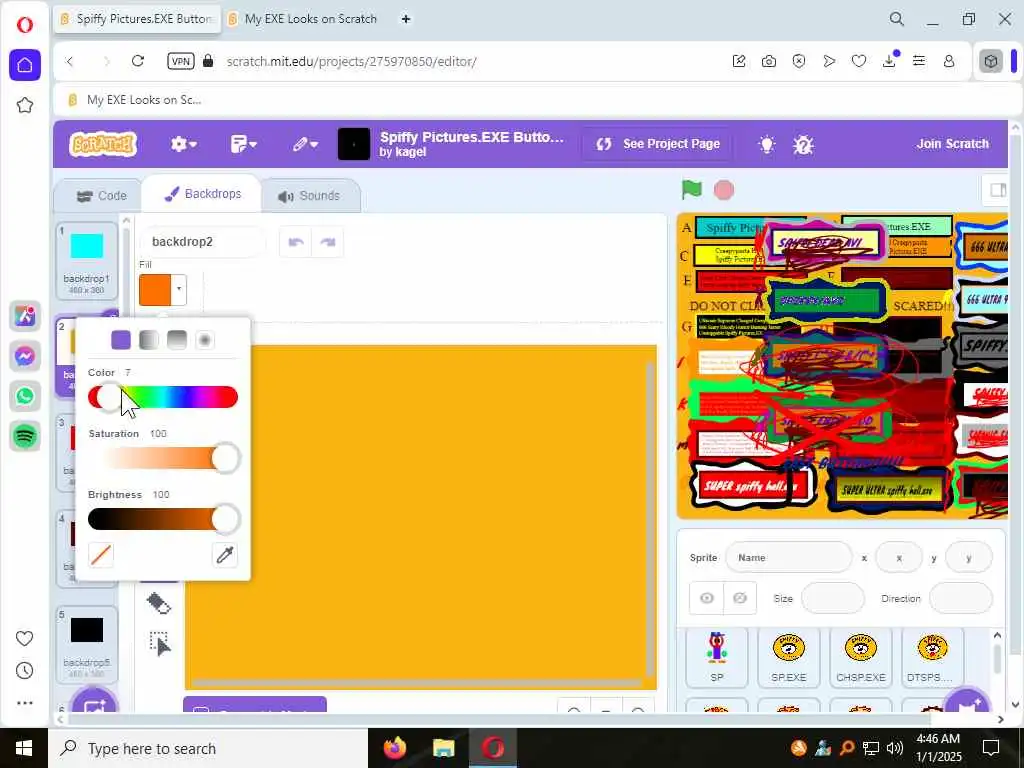This screenshot has height=768, width=1024.
Task: Choose vertical gradient fill style
Action: click(x=177, y=340)
